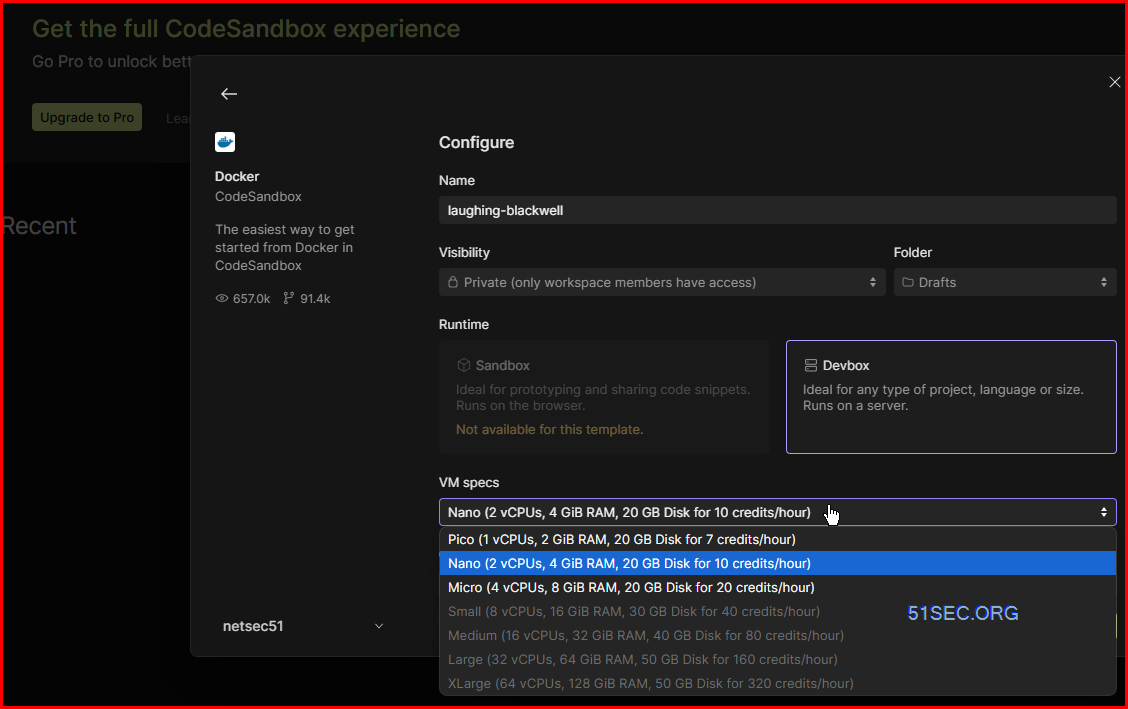
Task: Click the Devbox server icon
Action: (811, 365)
